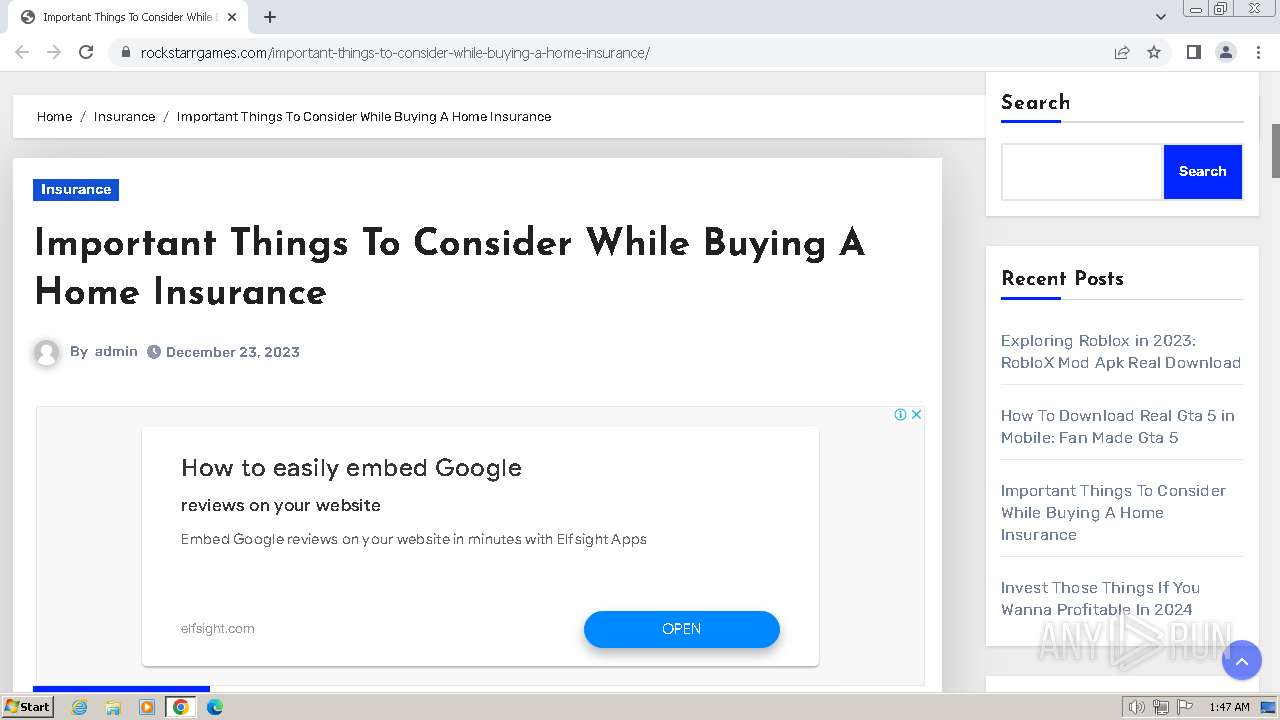
Task: Click the page vertical scrollbar thumb
Action: tap(1275, 150)
